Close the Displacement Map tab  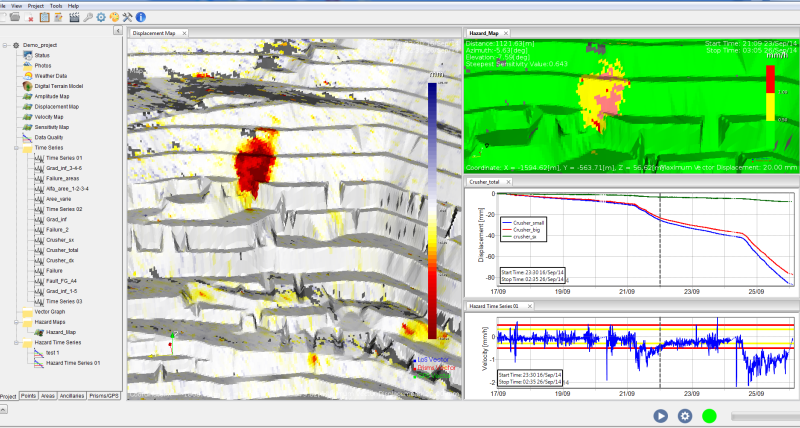click(182, 33)
